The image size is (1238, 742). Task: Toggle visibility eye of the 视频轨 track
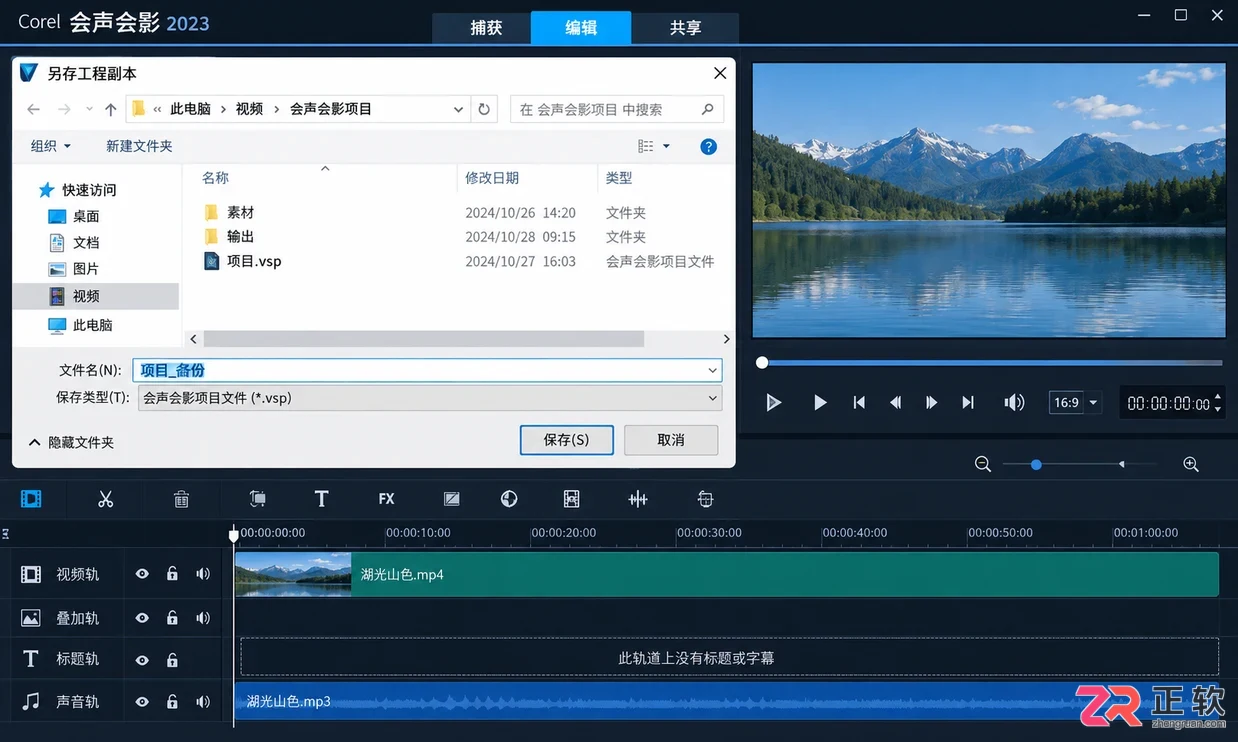(x=142, y=574)
